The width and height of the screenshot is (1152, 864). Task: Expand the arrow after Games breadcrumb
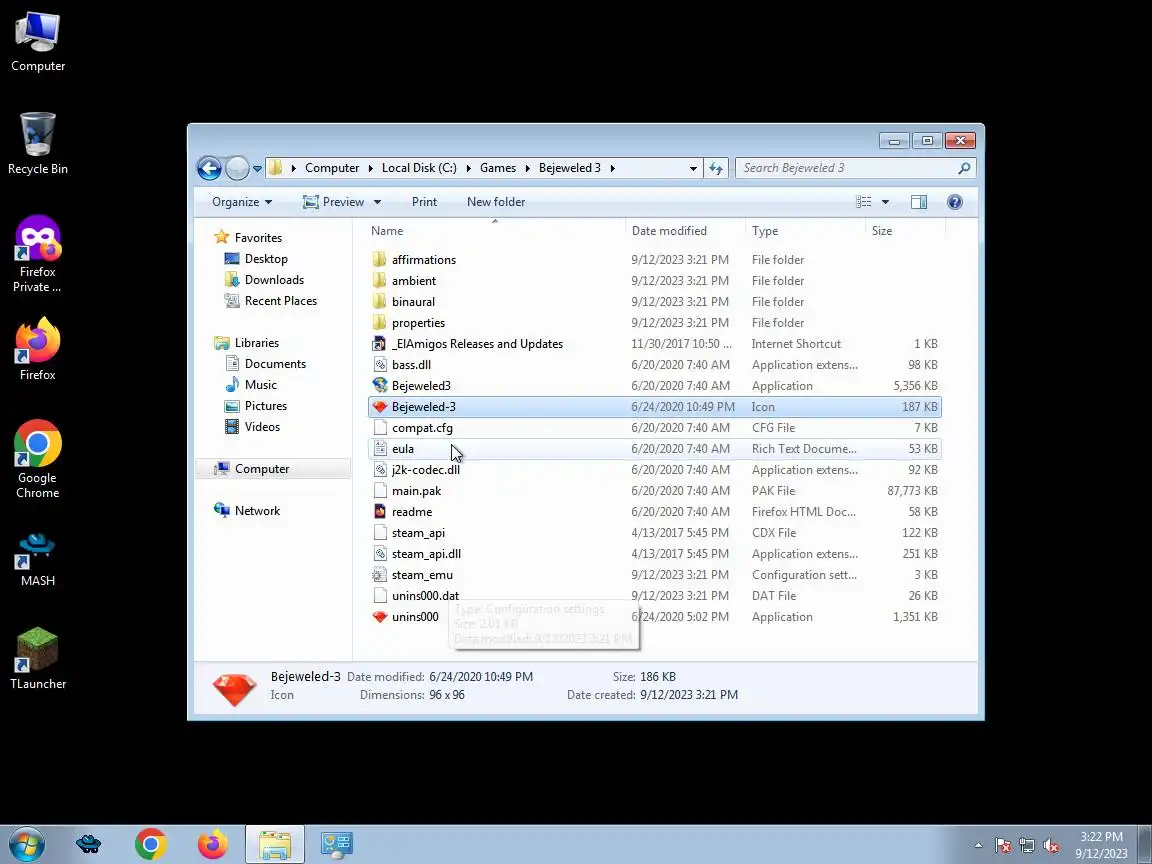(528, 168)
